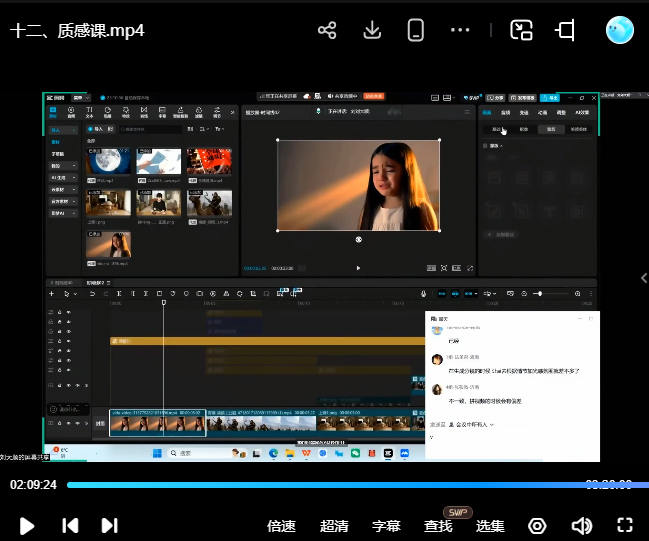Open the 字幕 subtitles menu
This screenshot has width=649, height=541.
coord(386,526)
